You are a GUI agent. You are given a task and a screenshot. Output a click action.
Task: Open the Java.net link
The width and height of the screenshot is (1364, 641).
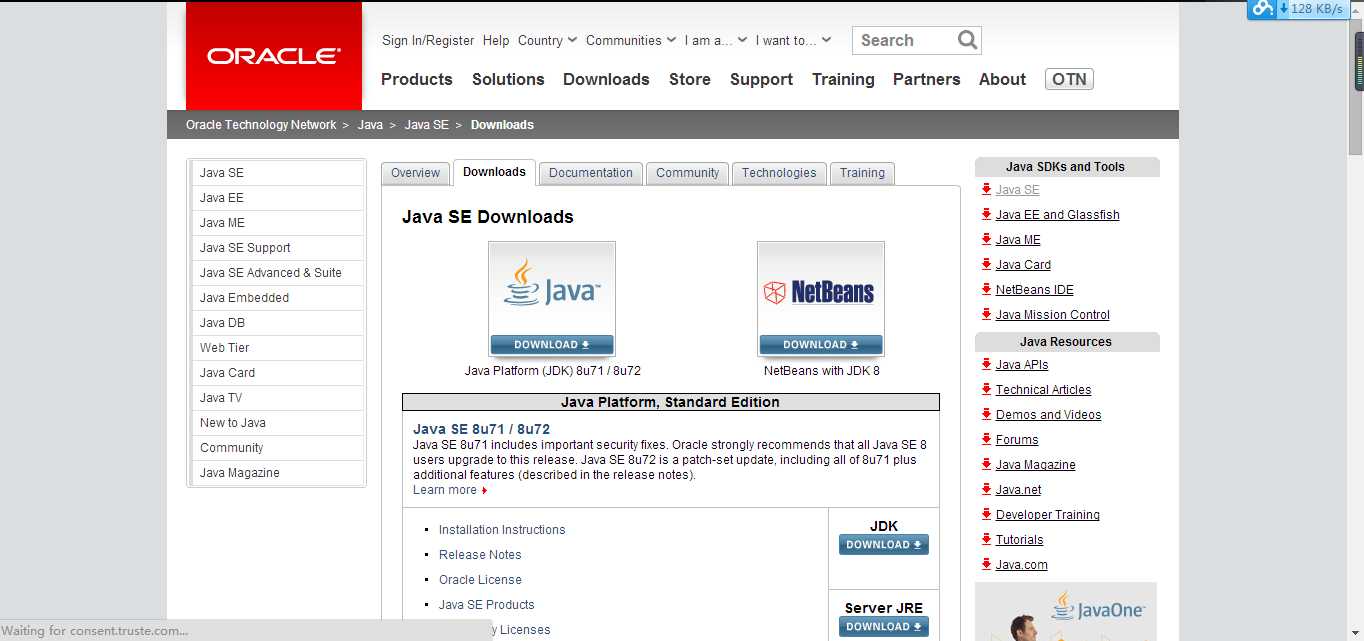click(x=1018, y=490)
